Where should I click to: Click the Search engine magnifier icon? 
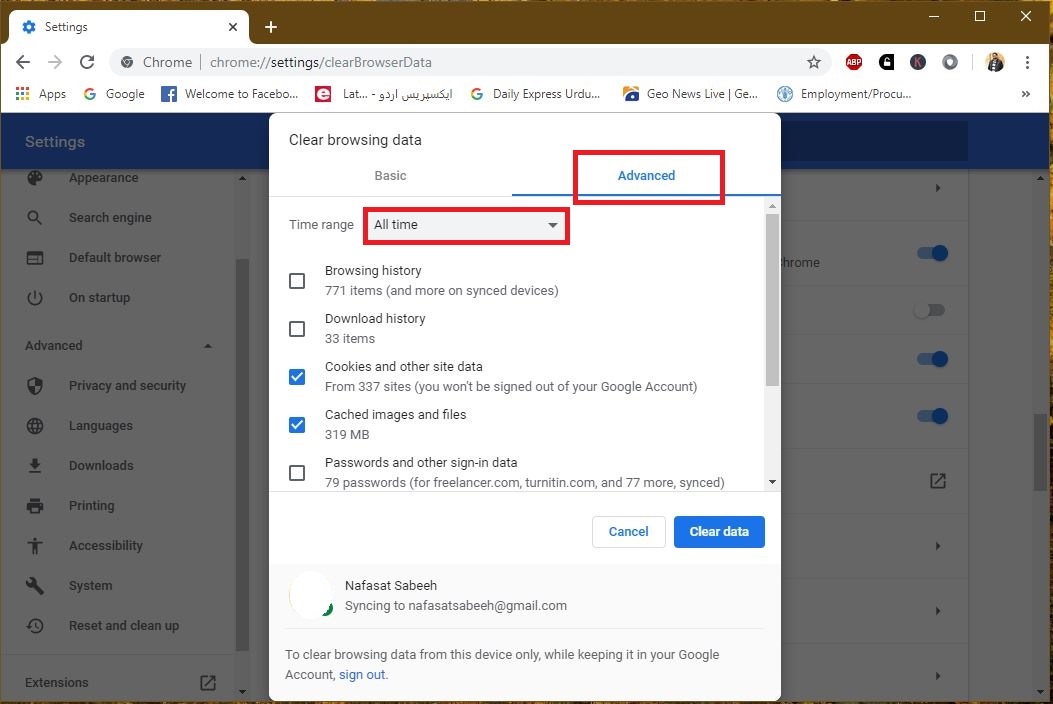click(x=35, y=218)
